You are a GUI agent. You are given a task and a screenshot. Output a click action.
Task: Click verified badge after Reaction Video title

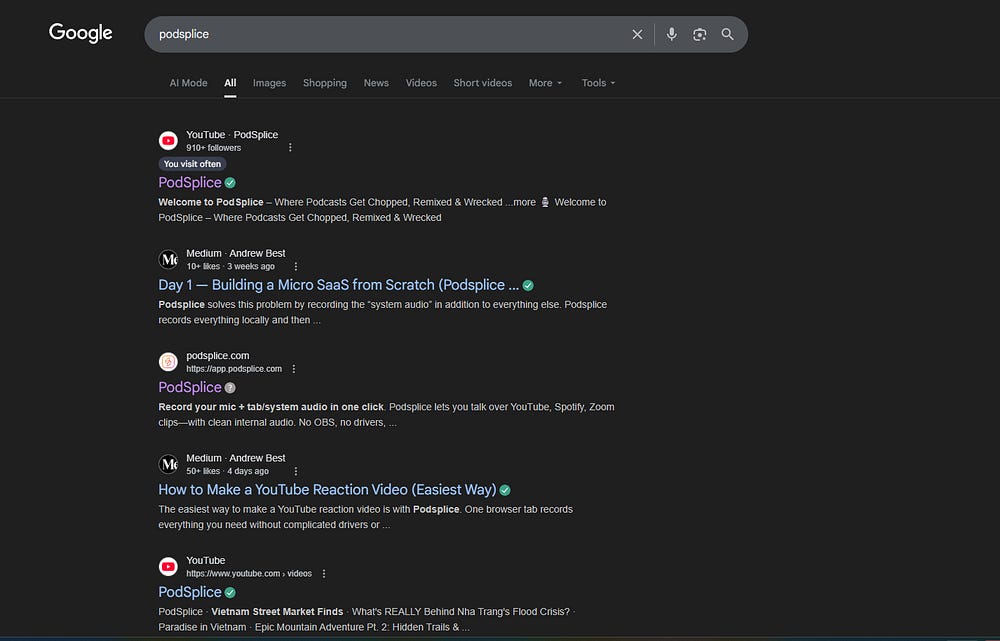click(x=505, y=490)
